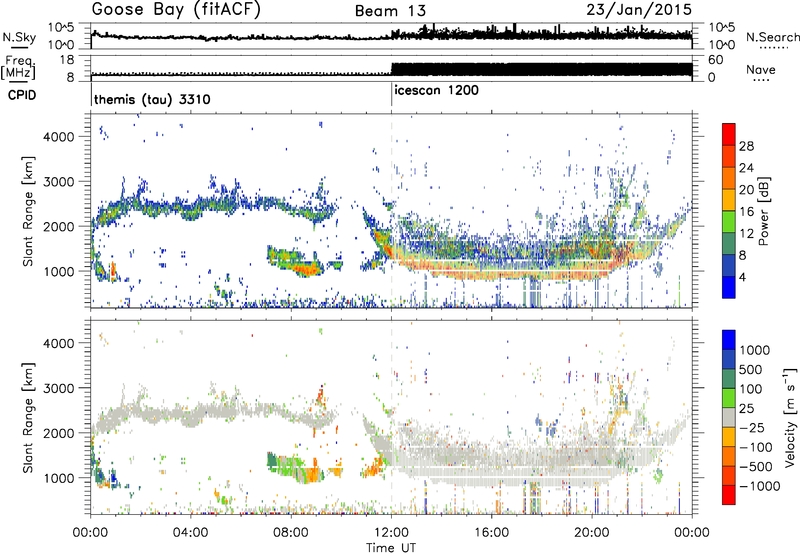Click 'Slant Range [km]' label of velocity panel
Viewport: 800px width, 554px height.
tap(28, 417)
